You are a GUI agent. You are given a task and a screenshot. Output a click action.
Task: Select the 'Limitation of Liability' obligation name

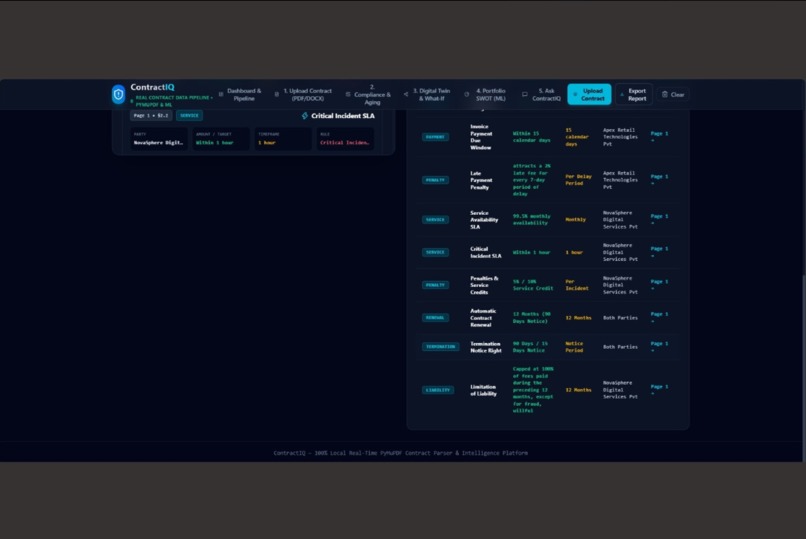(x=484, y=390)
